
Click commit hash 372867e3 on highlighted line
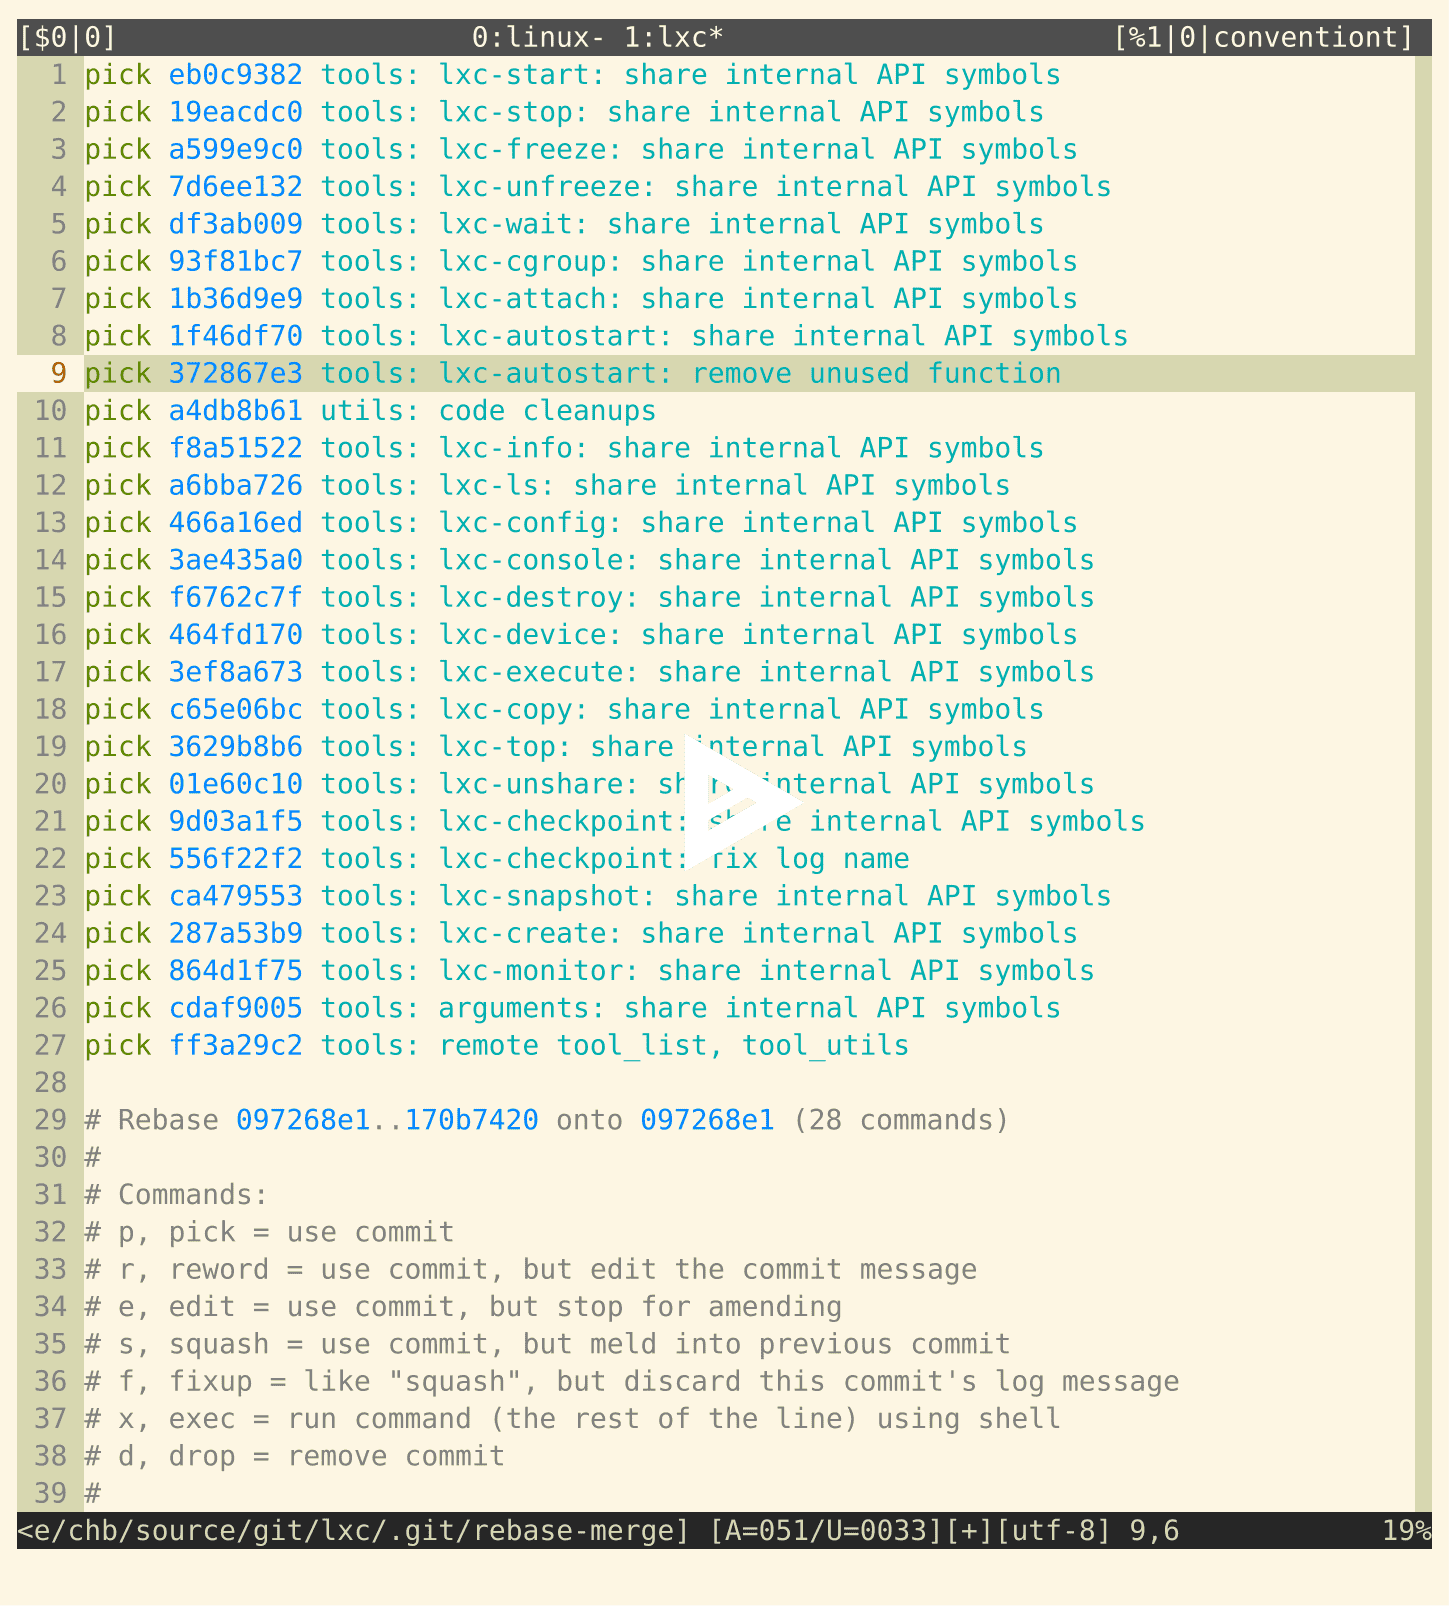235,374
